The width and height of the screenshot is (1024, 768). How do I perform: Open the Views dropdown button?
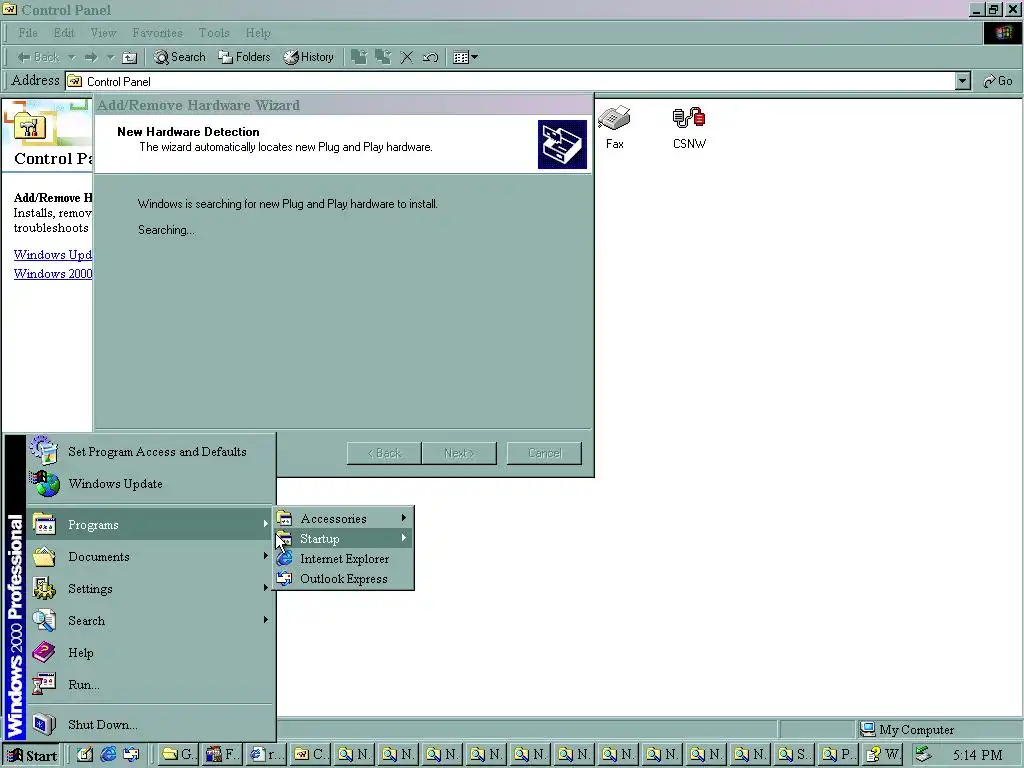(x=465, y=57)
